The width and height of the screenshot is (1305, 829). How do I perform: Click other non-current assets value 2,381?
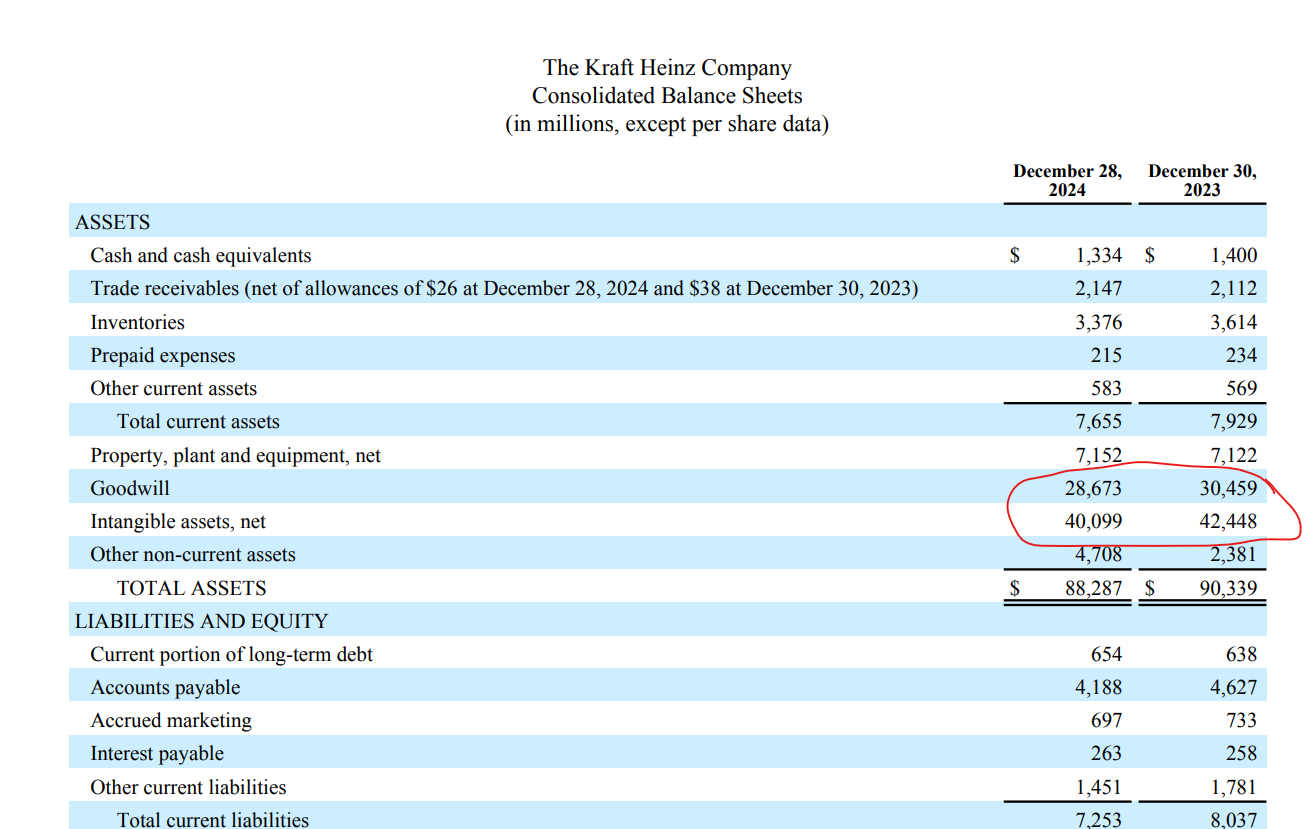pos(1234,554)
